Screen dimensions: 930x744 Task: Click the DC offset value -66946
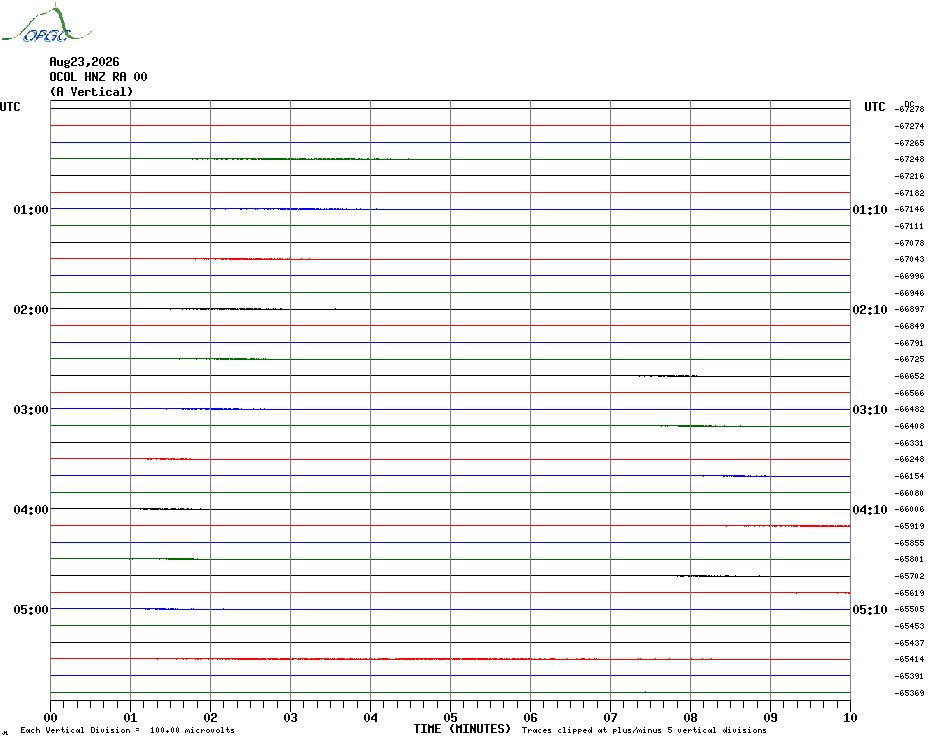click(909, 293)
